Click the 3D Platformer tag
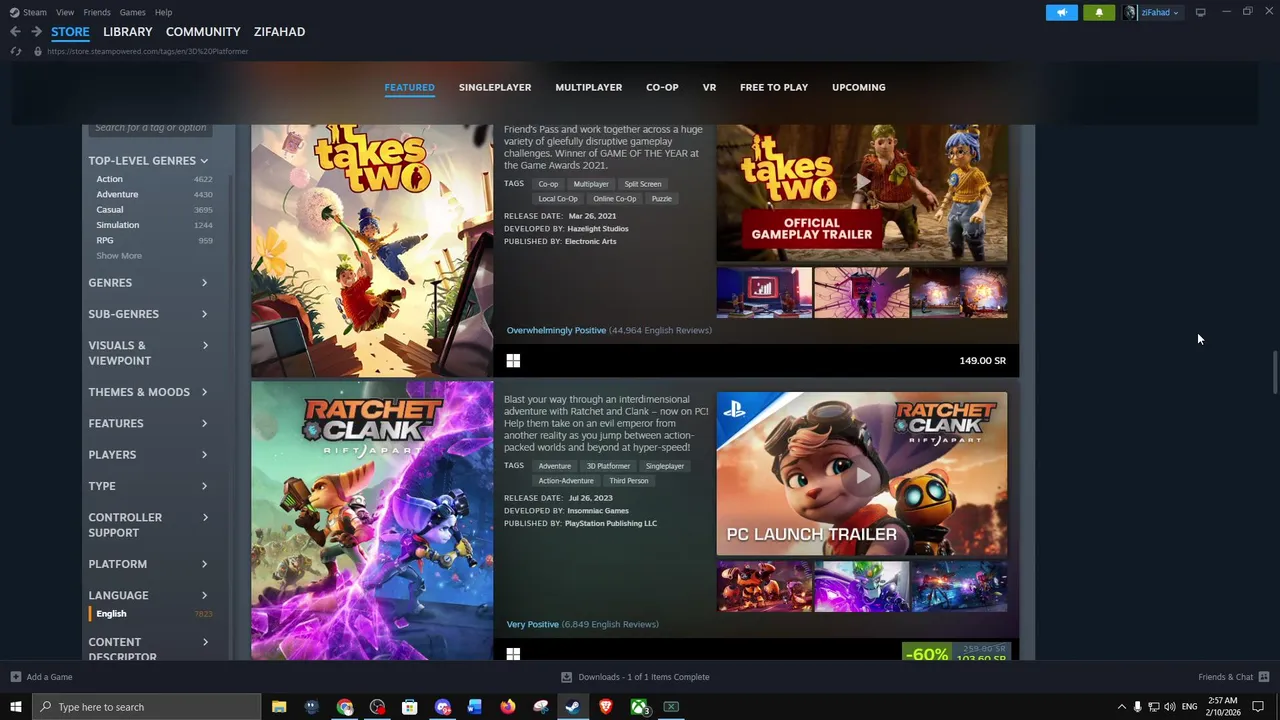1280x720 pixels. point(608,466)
